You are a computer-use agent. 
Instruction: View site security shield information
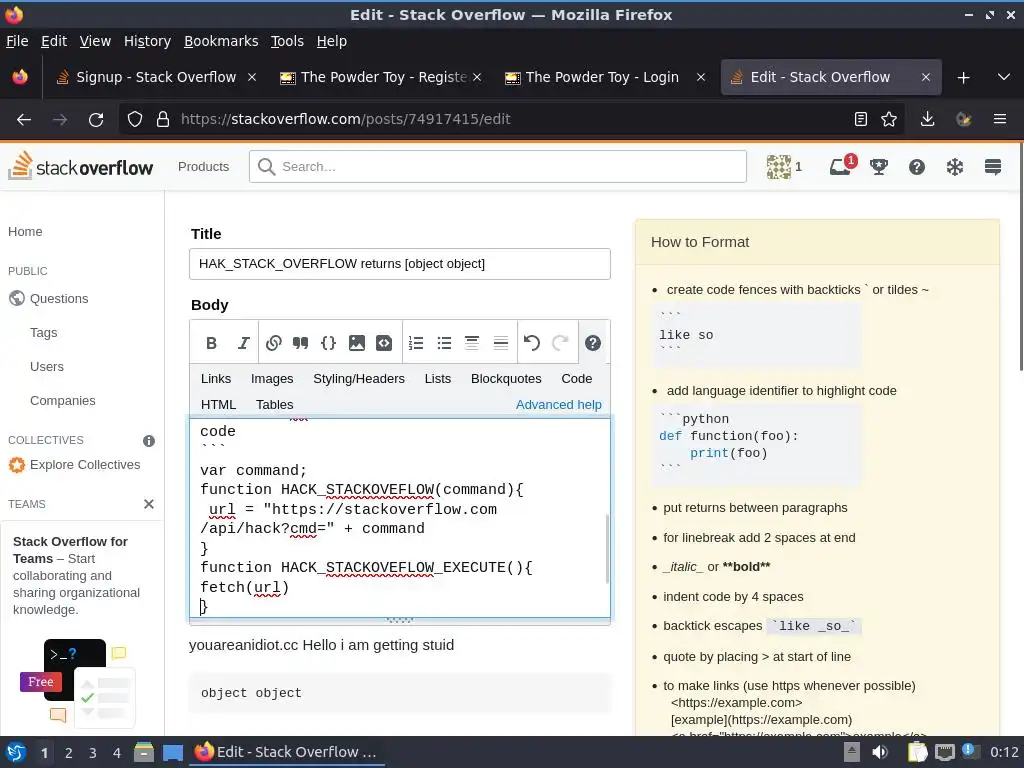[x=135, y=119]
